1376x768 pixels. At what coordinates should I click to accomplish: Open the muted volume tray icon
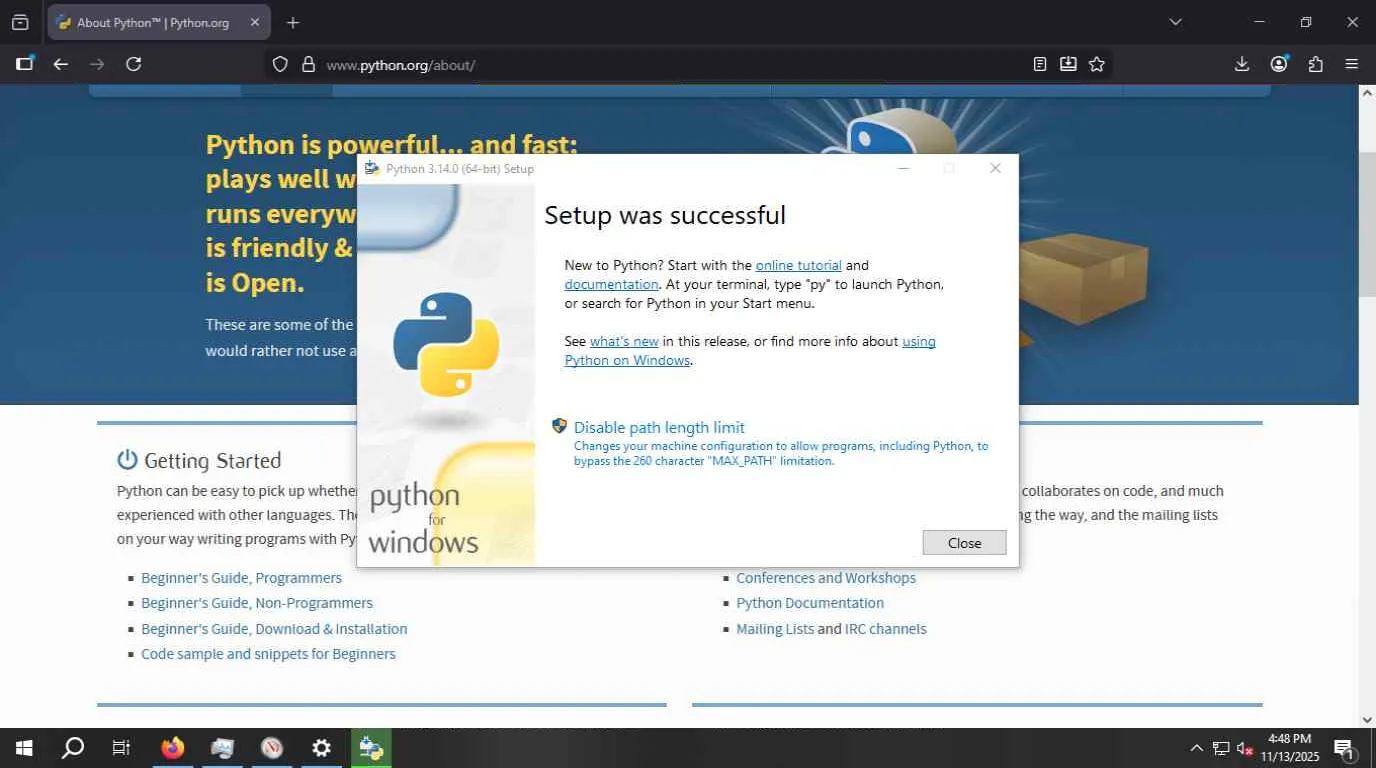point(1246,748)
